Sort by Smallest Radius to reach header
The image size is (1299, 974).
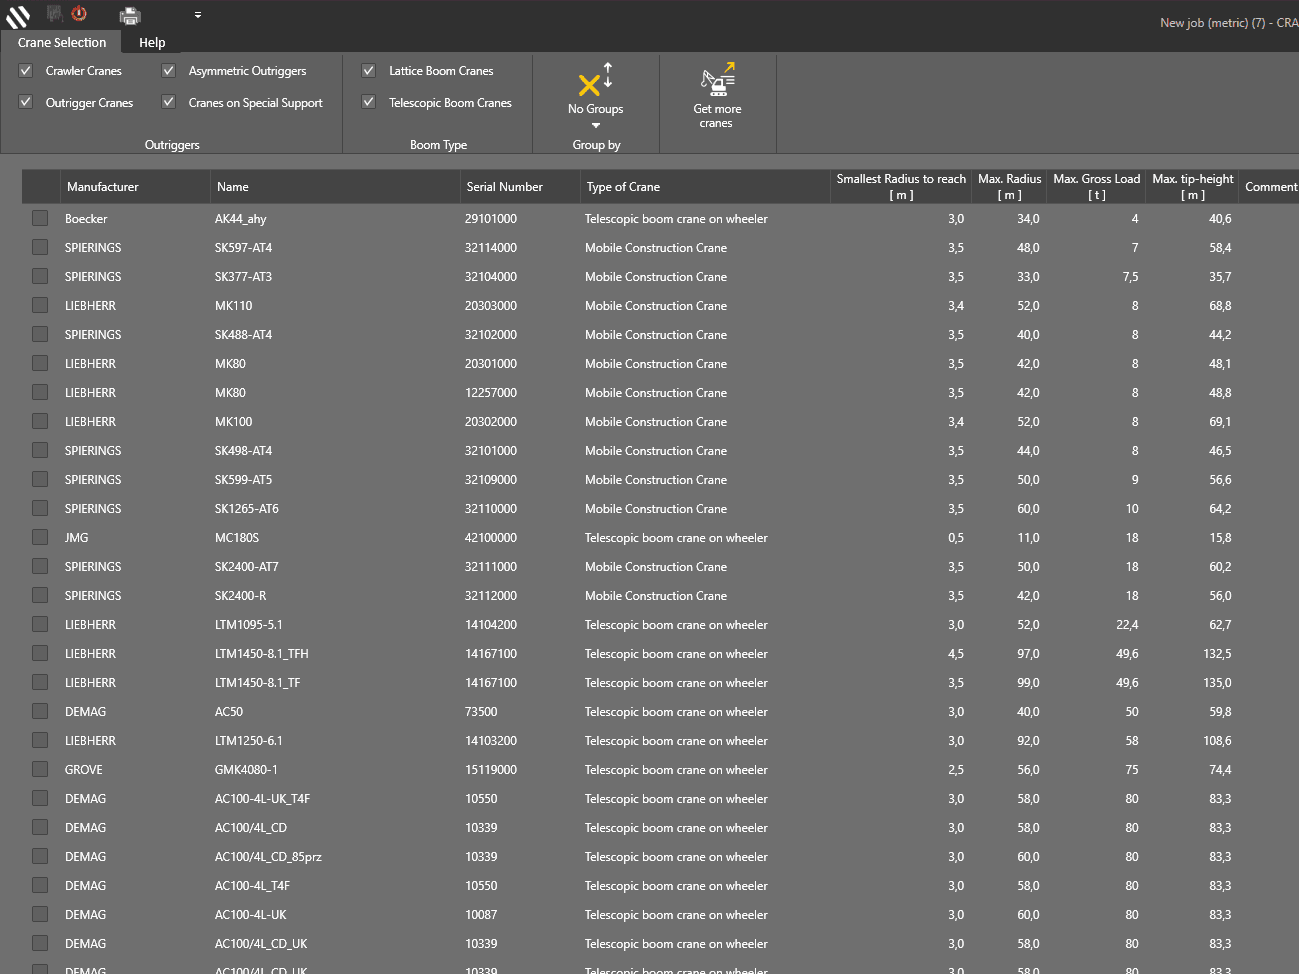[901, 187]
